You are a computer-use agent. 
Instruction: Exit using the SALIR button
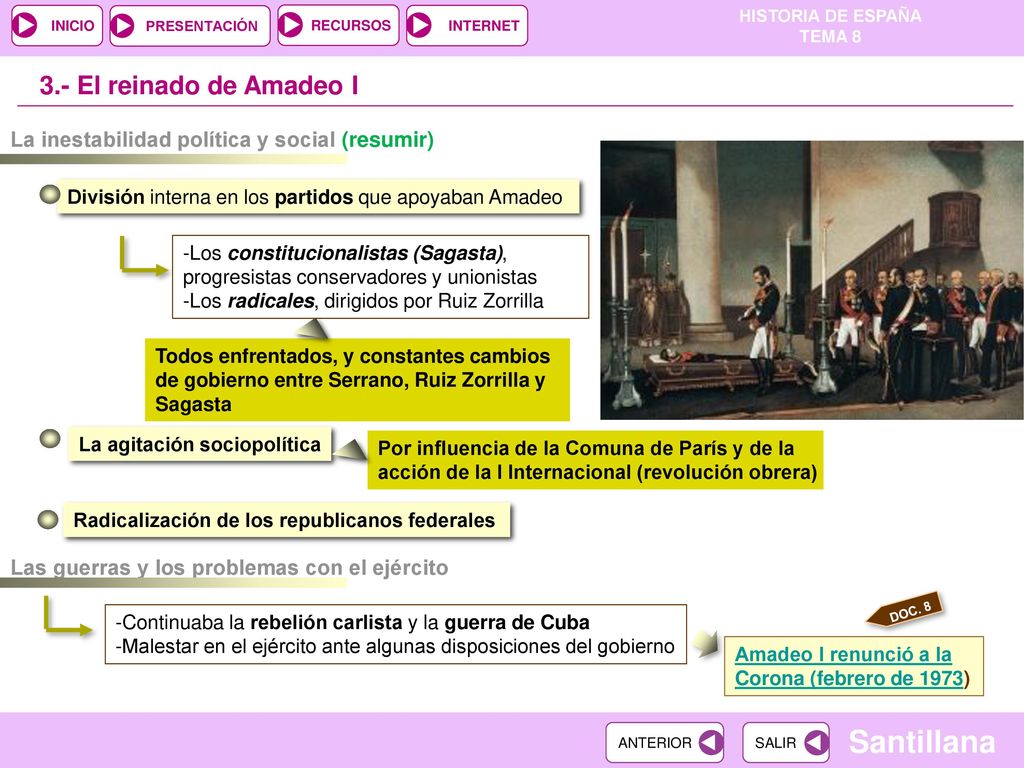click(786, 742)
